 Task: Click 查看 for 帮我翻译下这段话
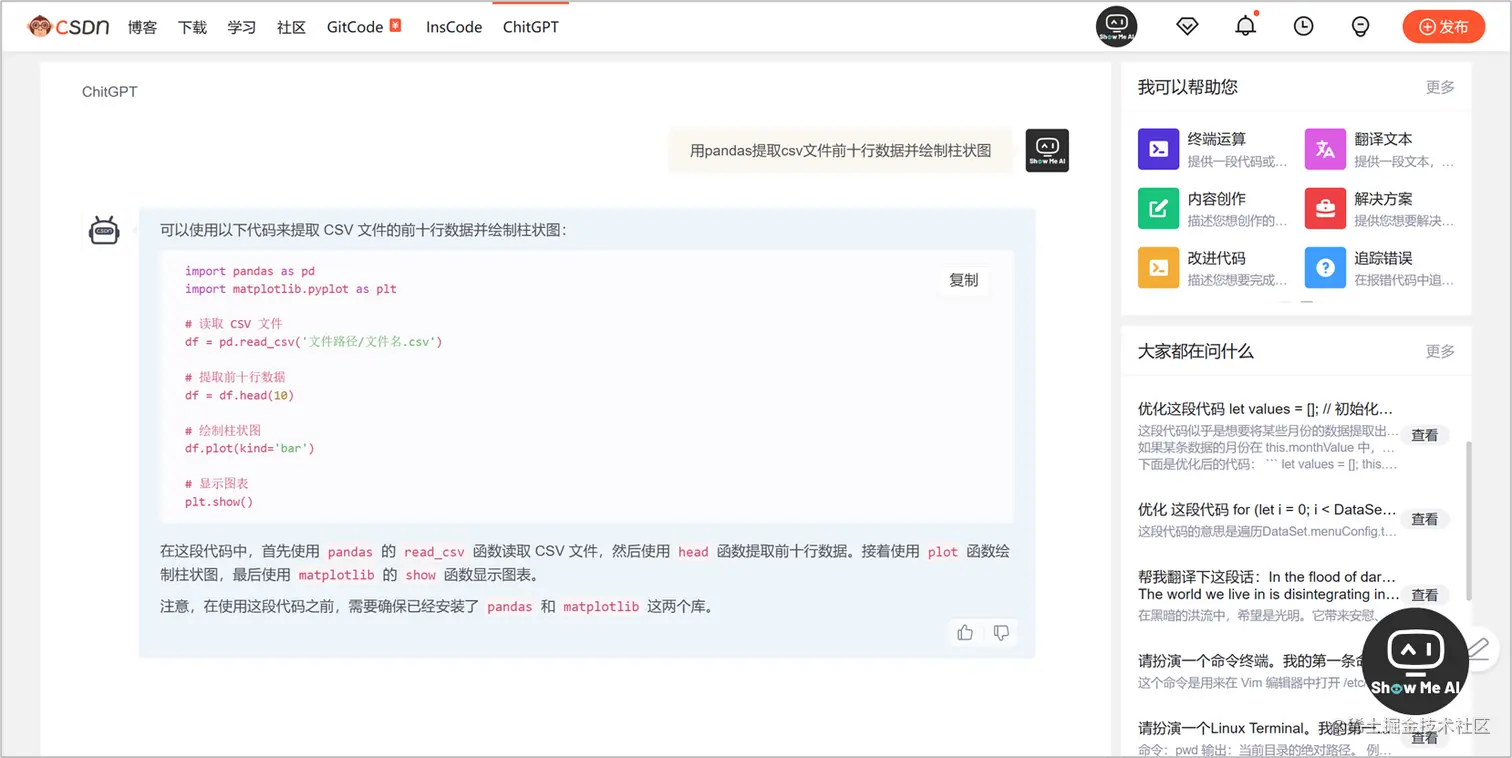1424,595
